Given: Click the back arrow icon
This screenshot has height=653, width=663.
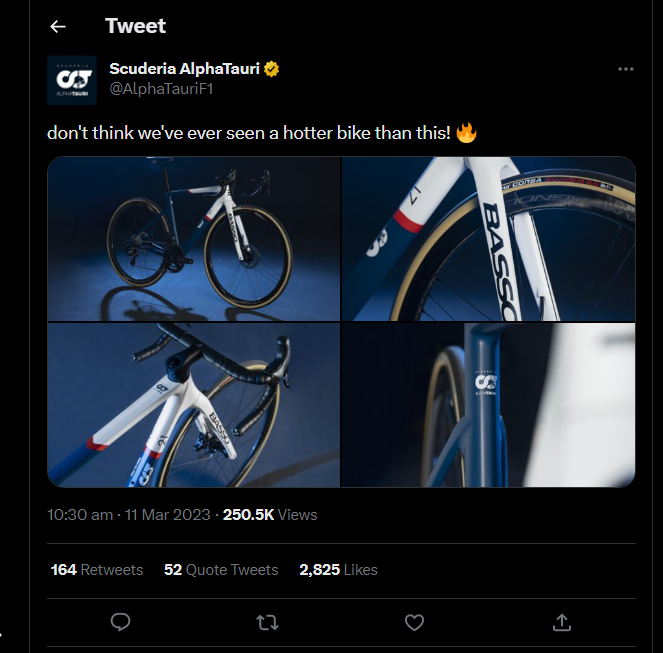Looking at the screenshot, I should click(x=58, y=27).
